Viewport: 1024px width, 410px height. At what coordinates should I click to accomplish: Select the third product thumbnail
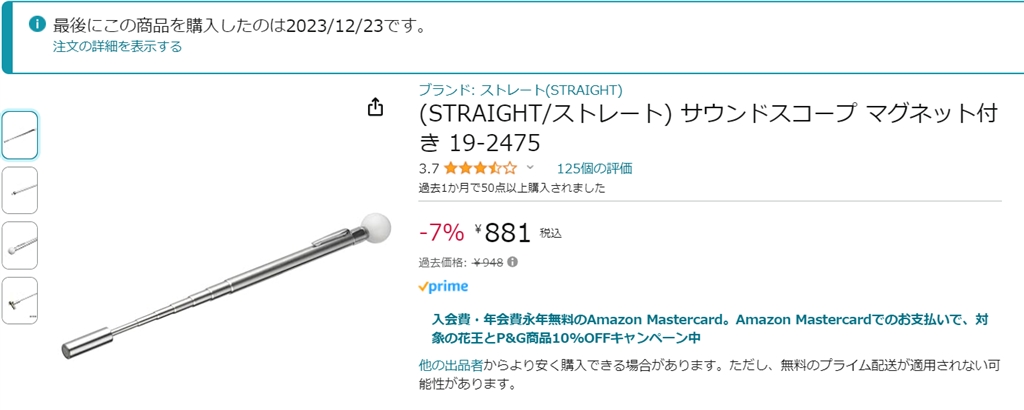[x=20, y=245]
